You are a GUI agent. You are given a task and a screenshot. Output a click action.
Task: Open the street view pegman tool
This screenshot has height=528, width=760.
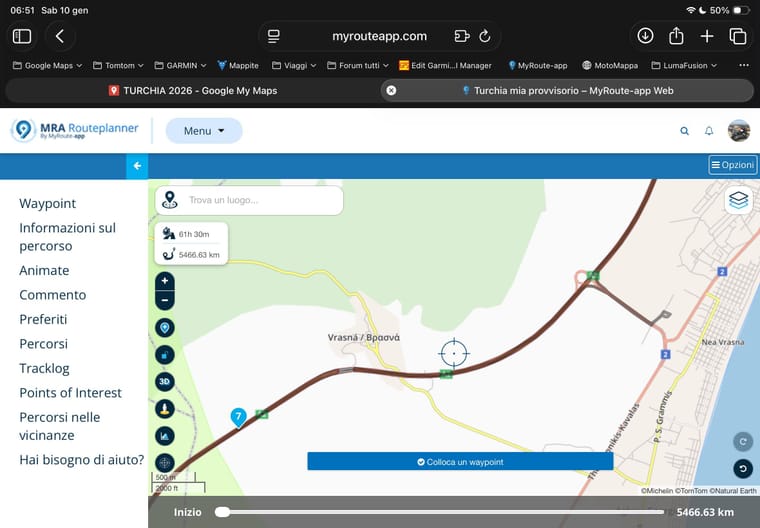165,408
